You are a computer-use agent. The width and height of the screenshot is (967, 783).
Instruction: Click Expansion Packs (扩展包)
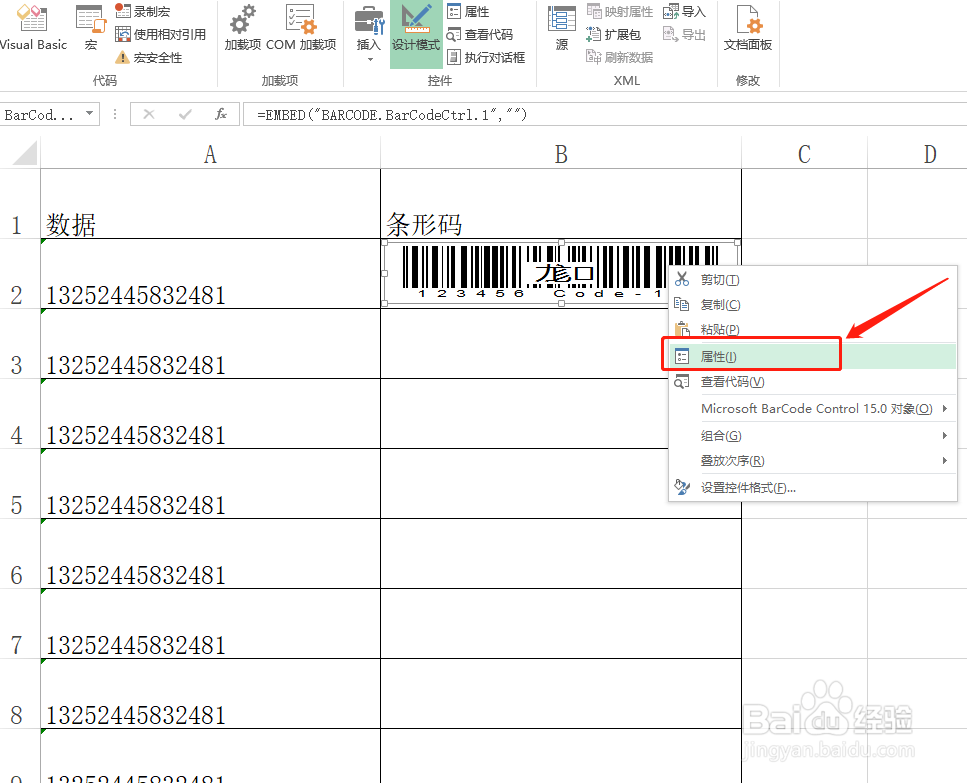613,35
